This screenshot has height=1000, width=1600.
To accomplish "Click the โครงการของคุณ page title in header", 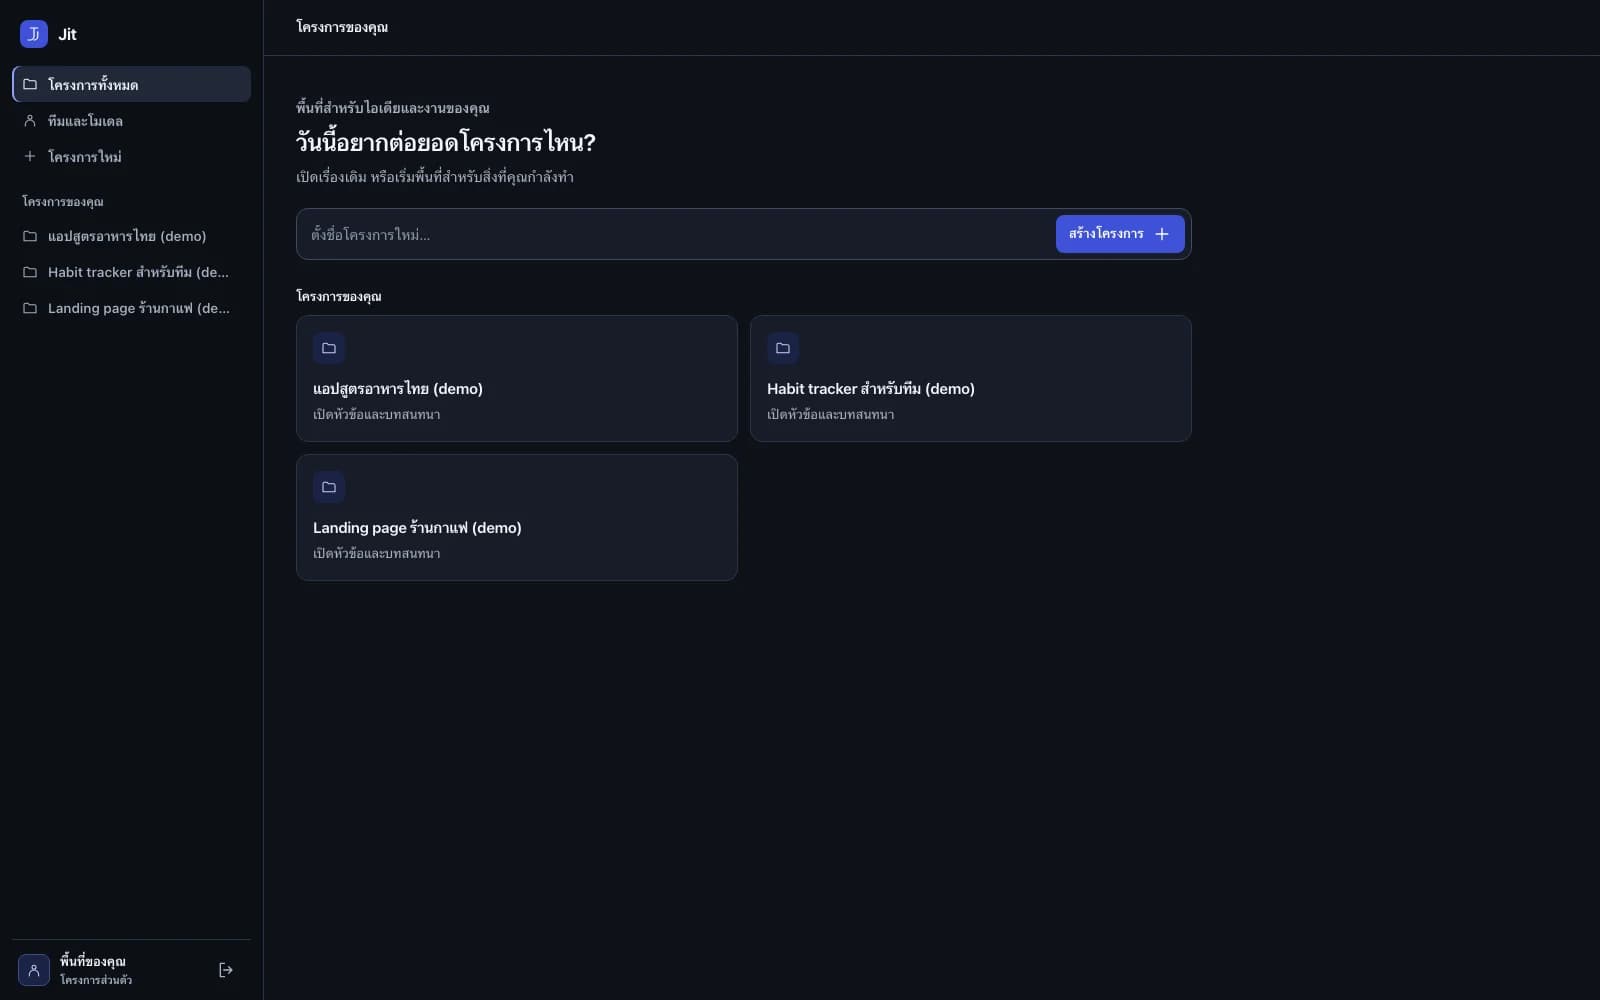I will [342, 27].
